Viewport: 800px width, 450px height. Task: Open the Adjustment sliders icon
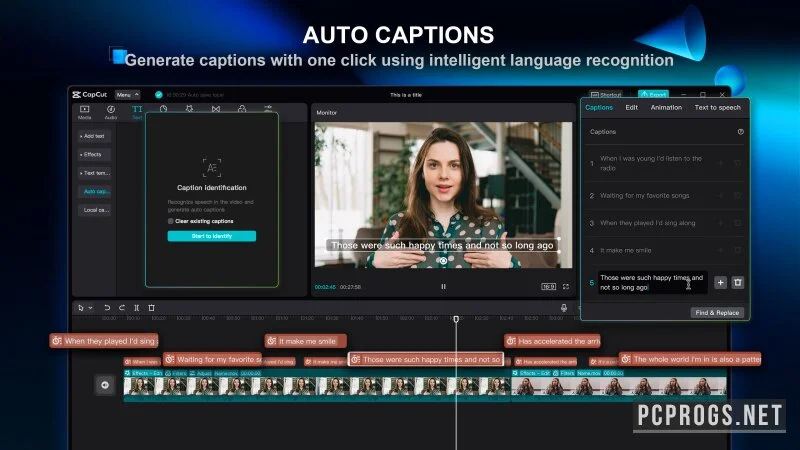tap(268, 108)
